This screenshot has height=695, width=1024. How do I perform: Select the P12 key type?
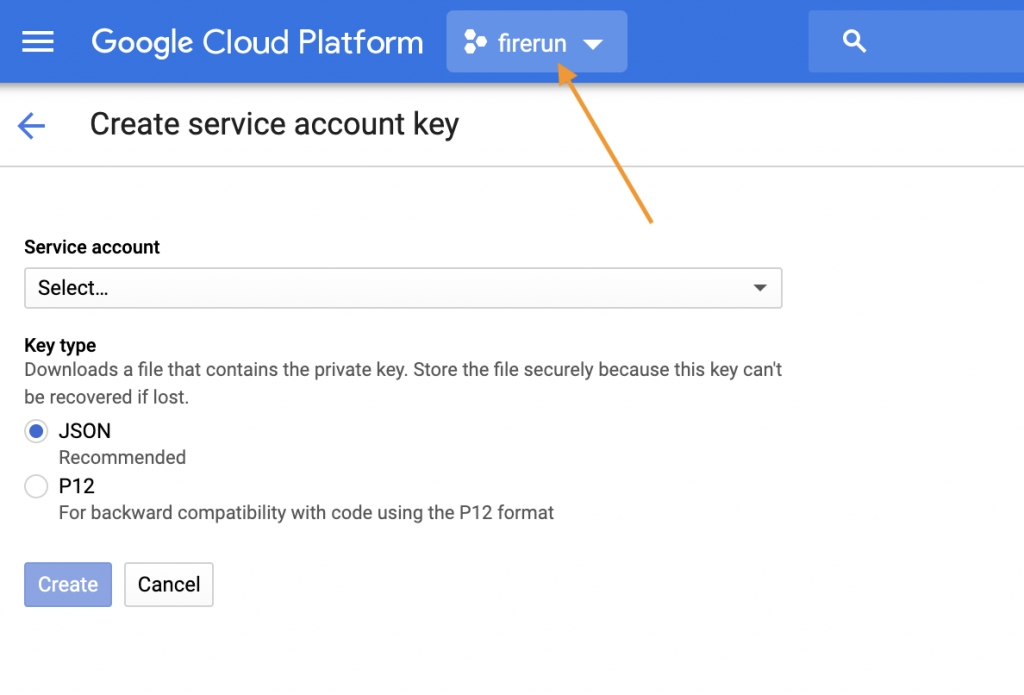pos(36,486)
